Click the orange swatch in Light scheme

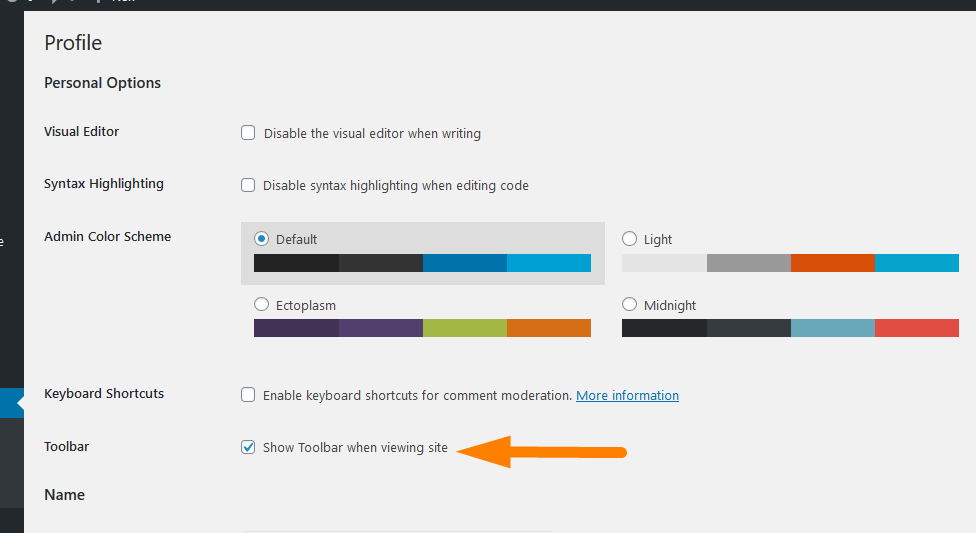(x=833, y=263)
